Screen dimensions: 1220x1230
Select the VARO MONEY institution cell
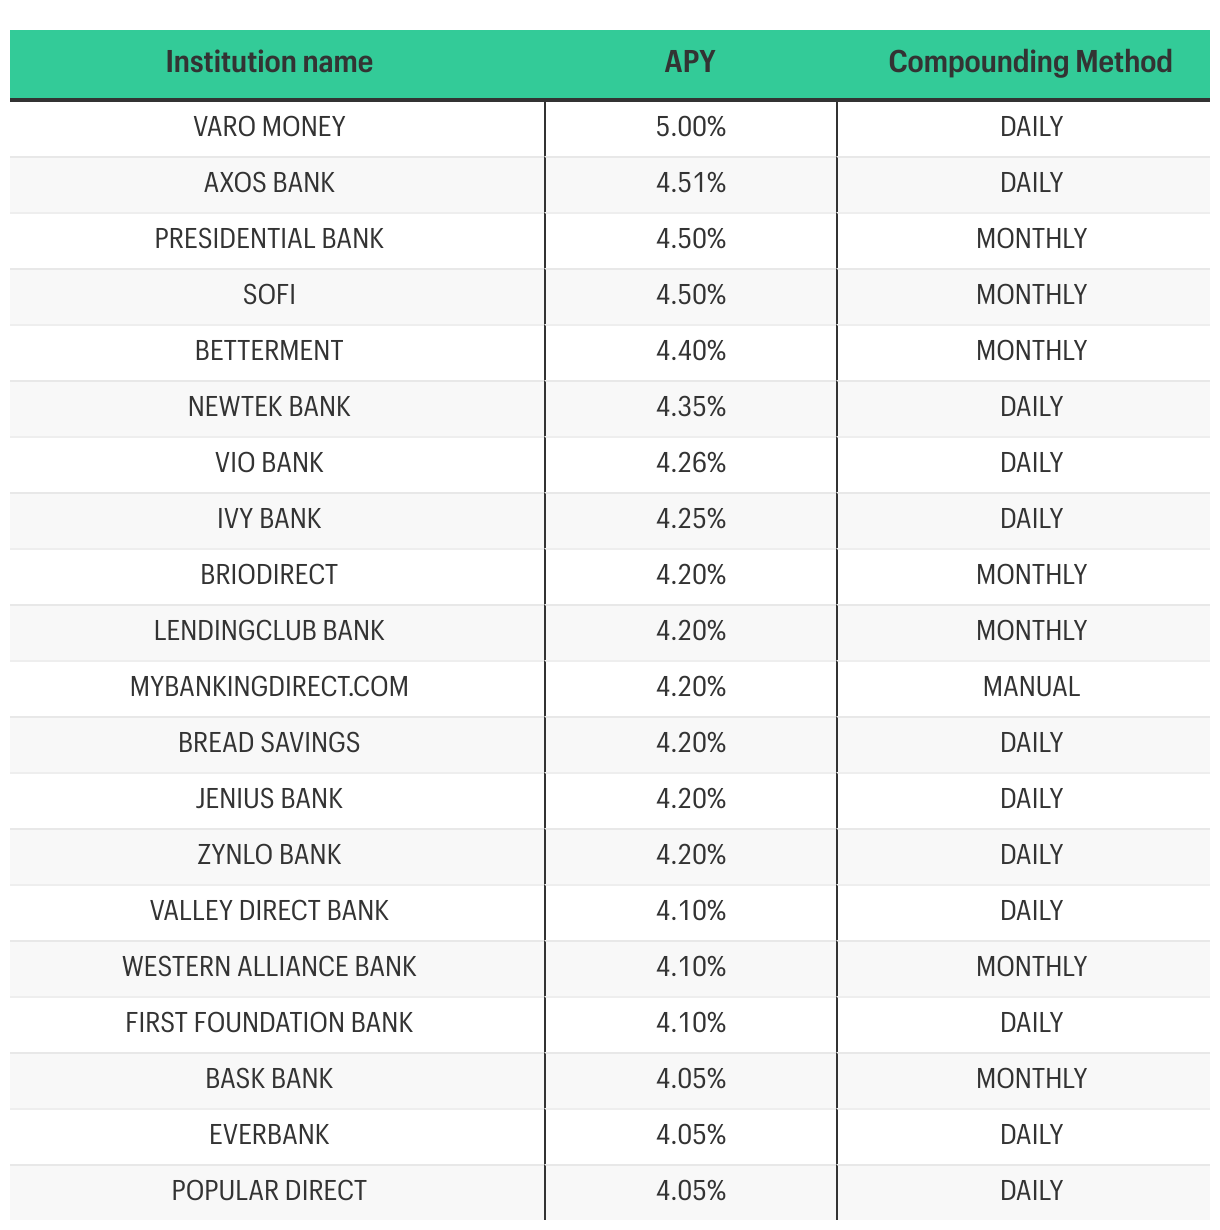pos(269,127)
